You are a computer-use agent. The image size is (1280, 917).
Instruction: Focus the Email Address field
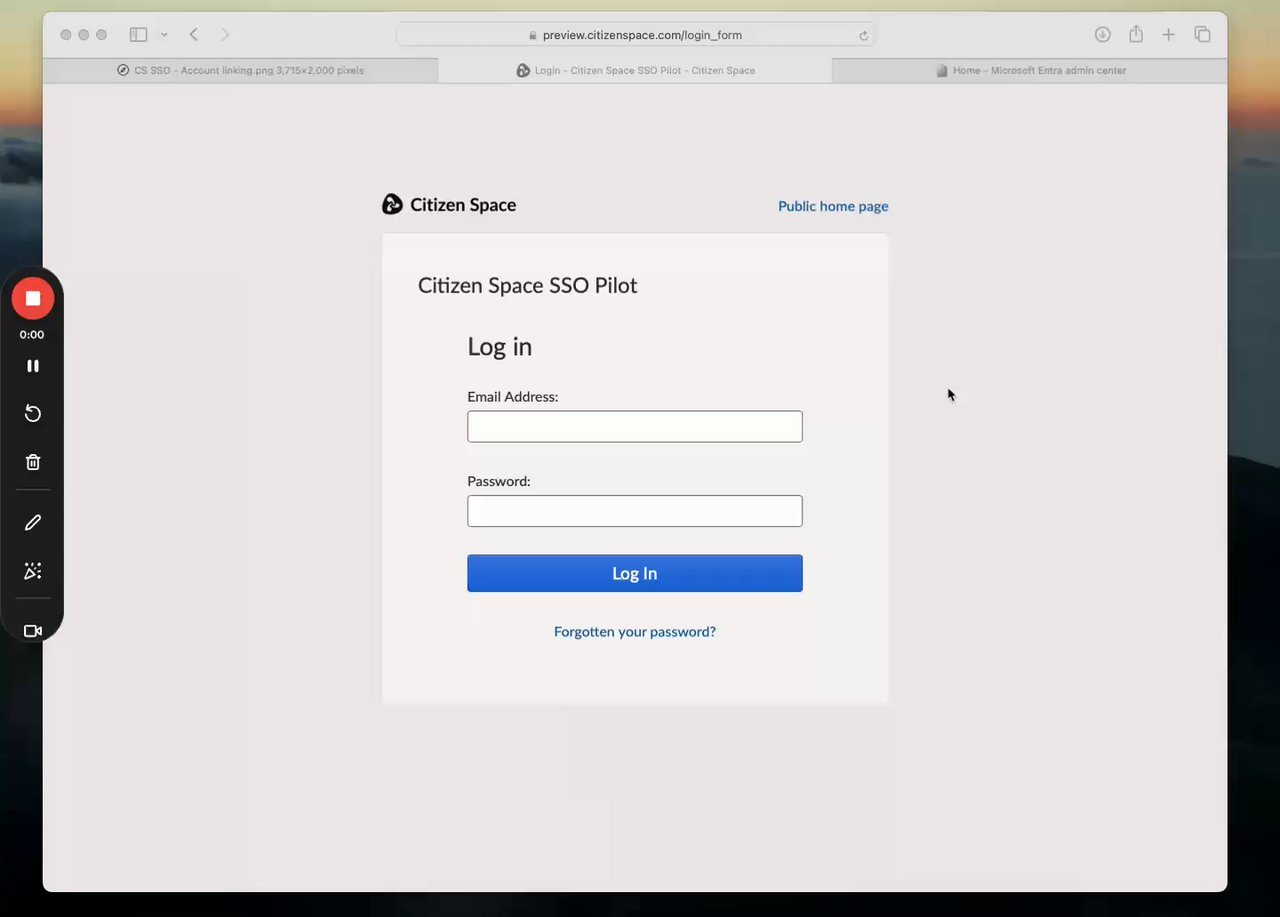tap(635, 426)
